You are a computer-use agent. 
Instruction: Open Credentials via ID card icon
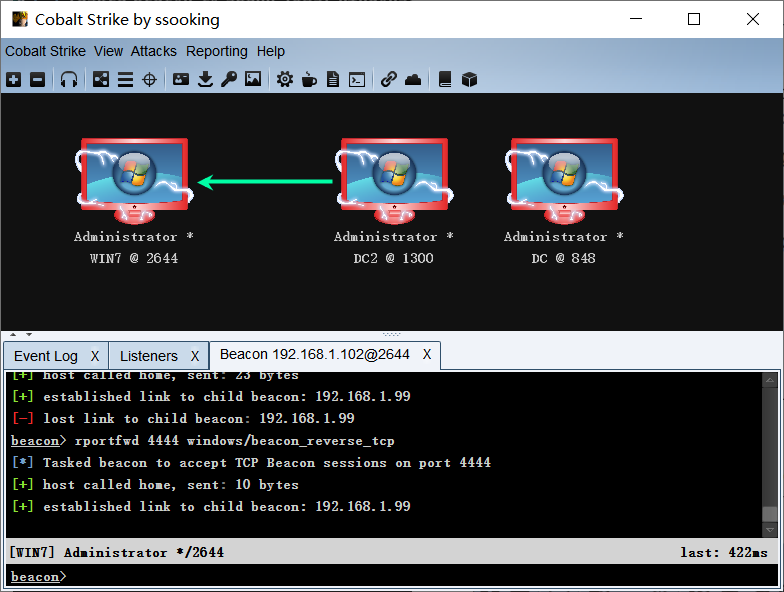tap(180, 79)
